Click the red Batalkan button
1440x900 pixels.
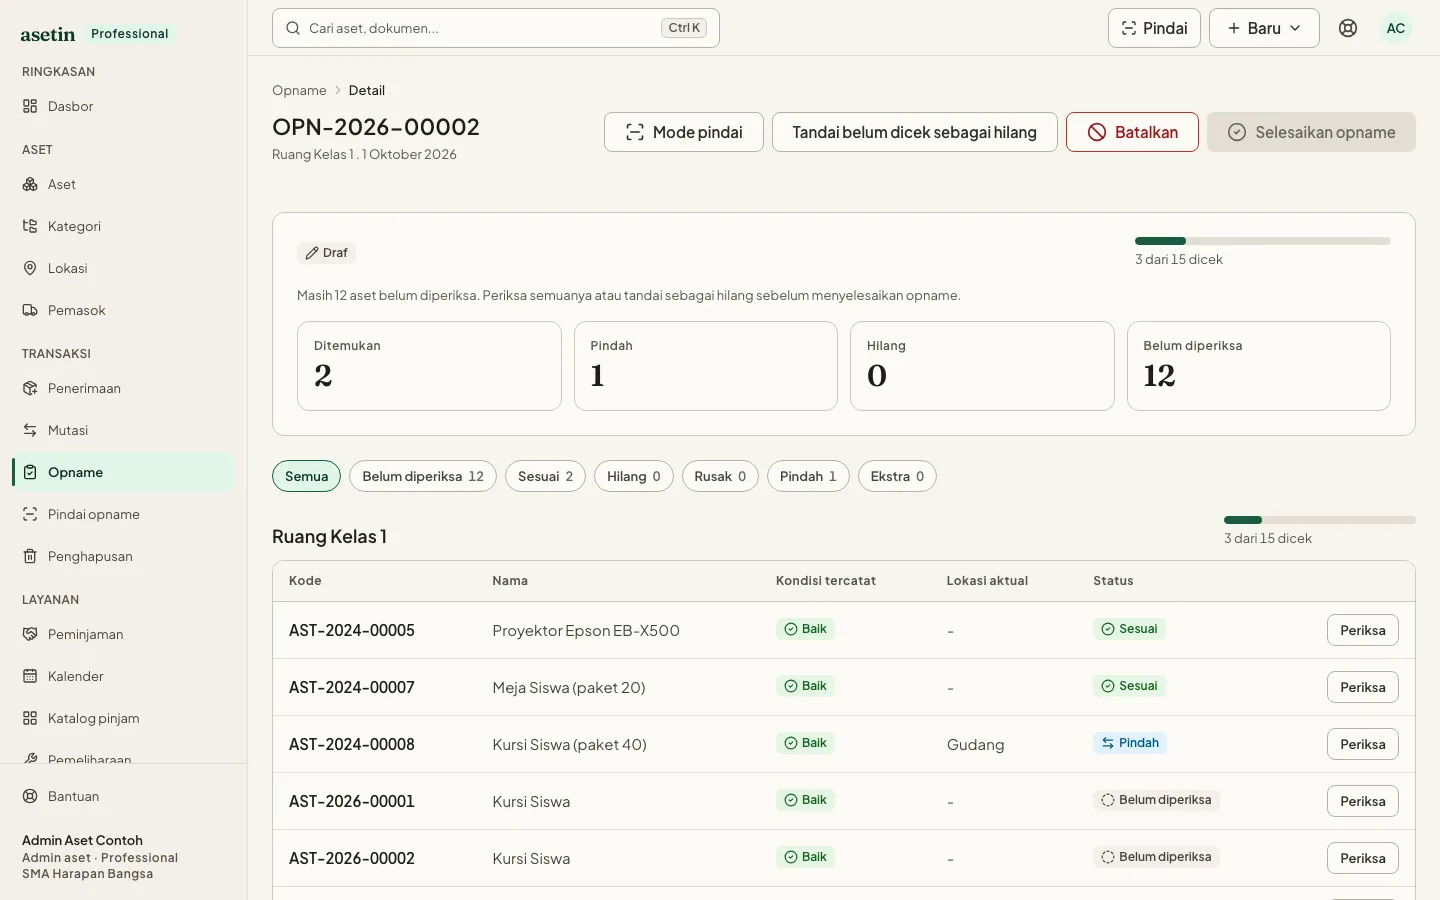(x=1132, y=132)
